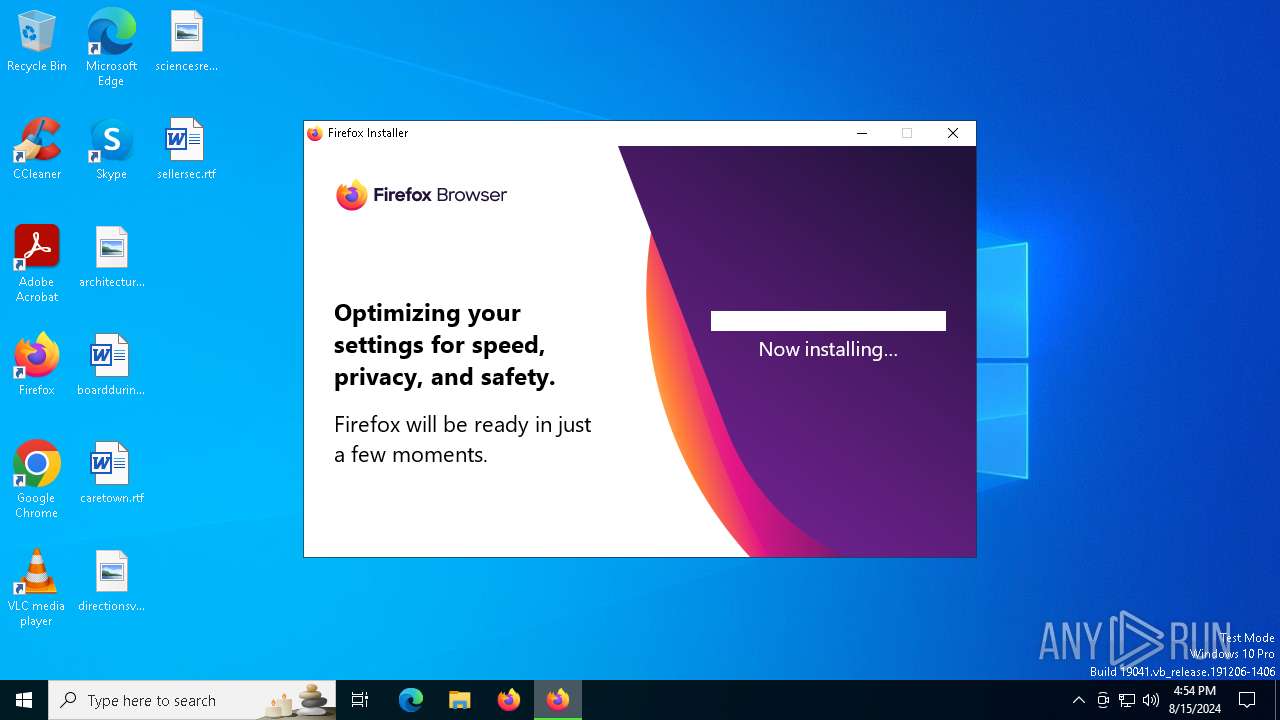
Task: Open the Windows Start menu
Action: click(24, 700)
